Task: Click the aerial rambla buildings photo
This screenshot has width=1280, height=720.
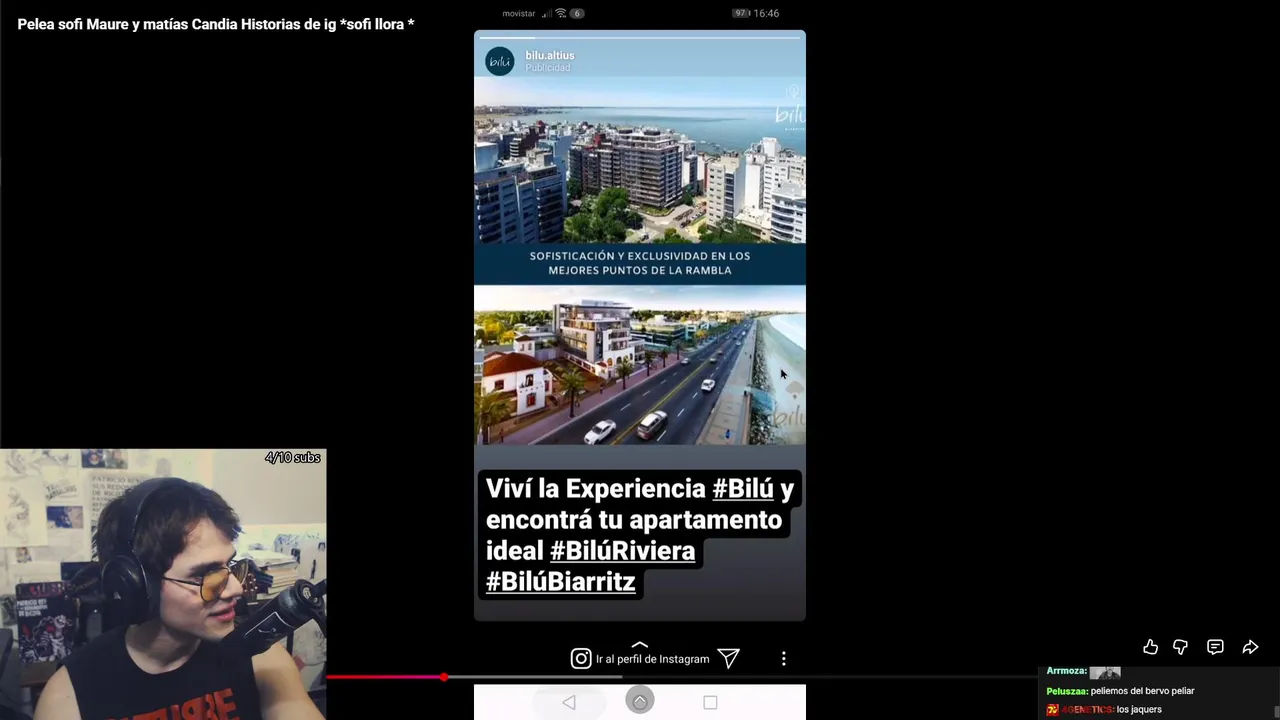Action: (x=640, y=160)
